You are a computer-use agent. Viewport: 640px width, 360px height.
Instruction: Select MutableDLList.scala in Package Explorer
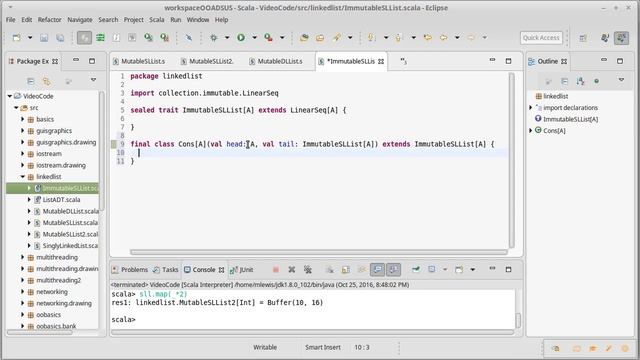pyautogui.click(x=70, y=211)
